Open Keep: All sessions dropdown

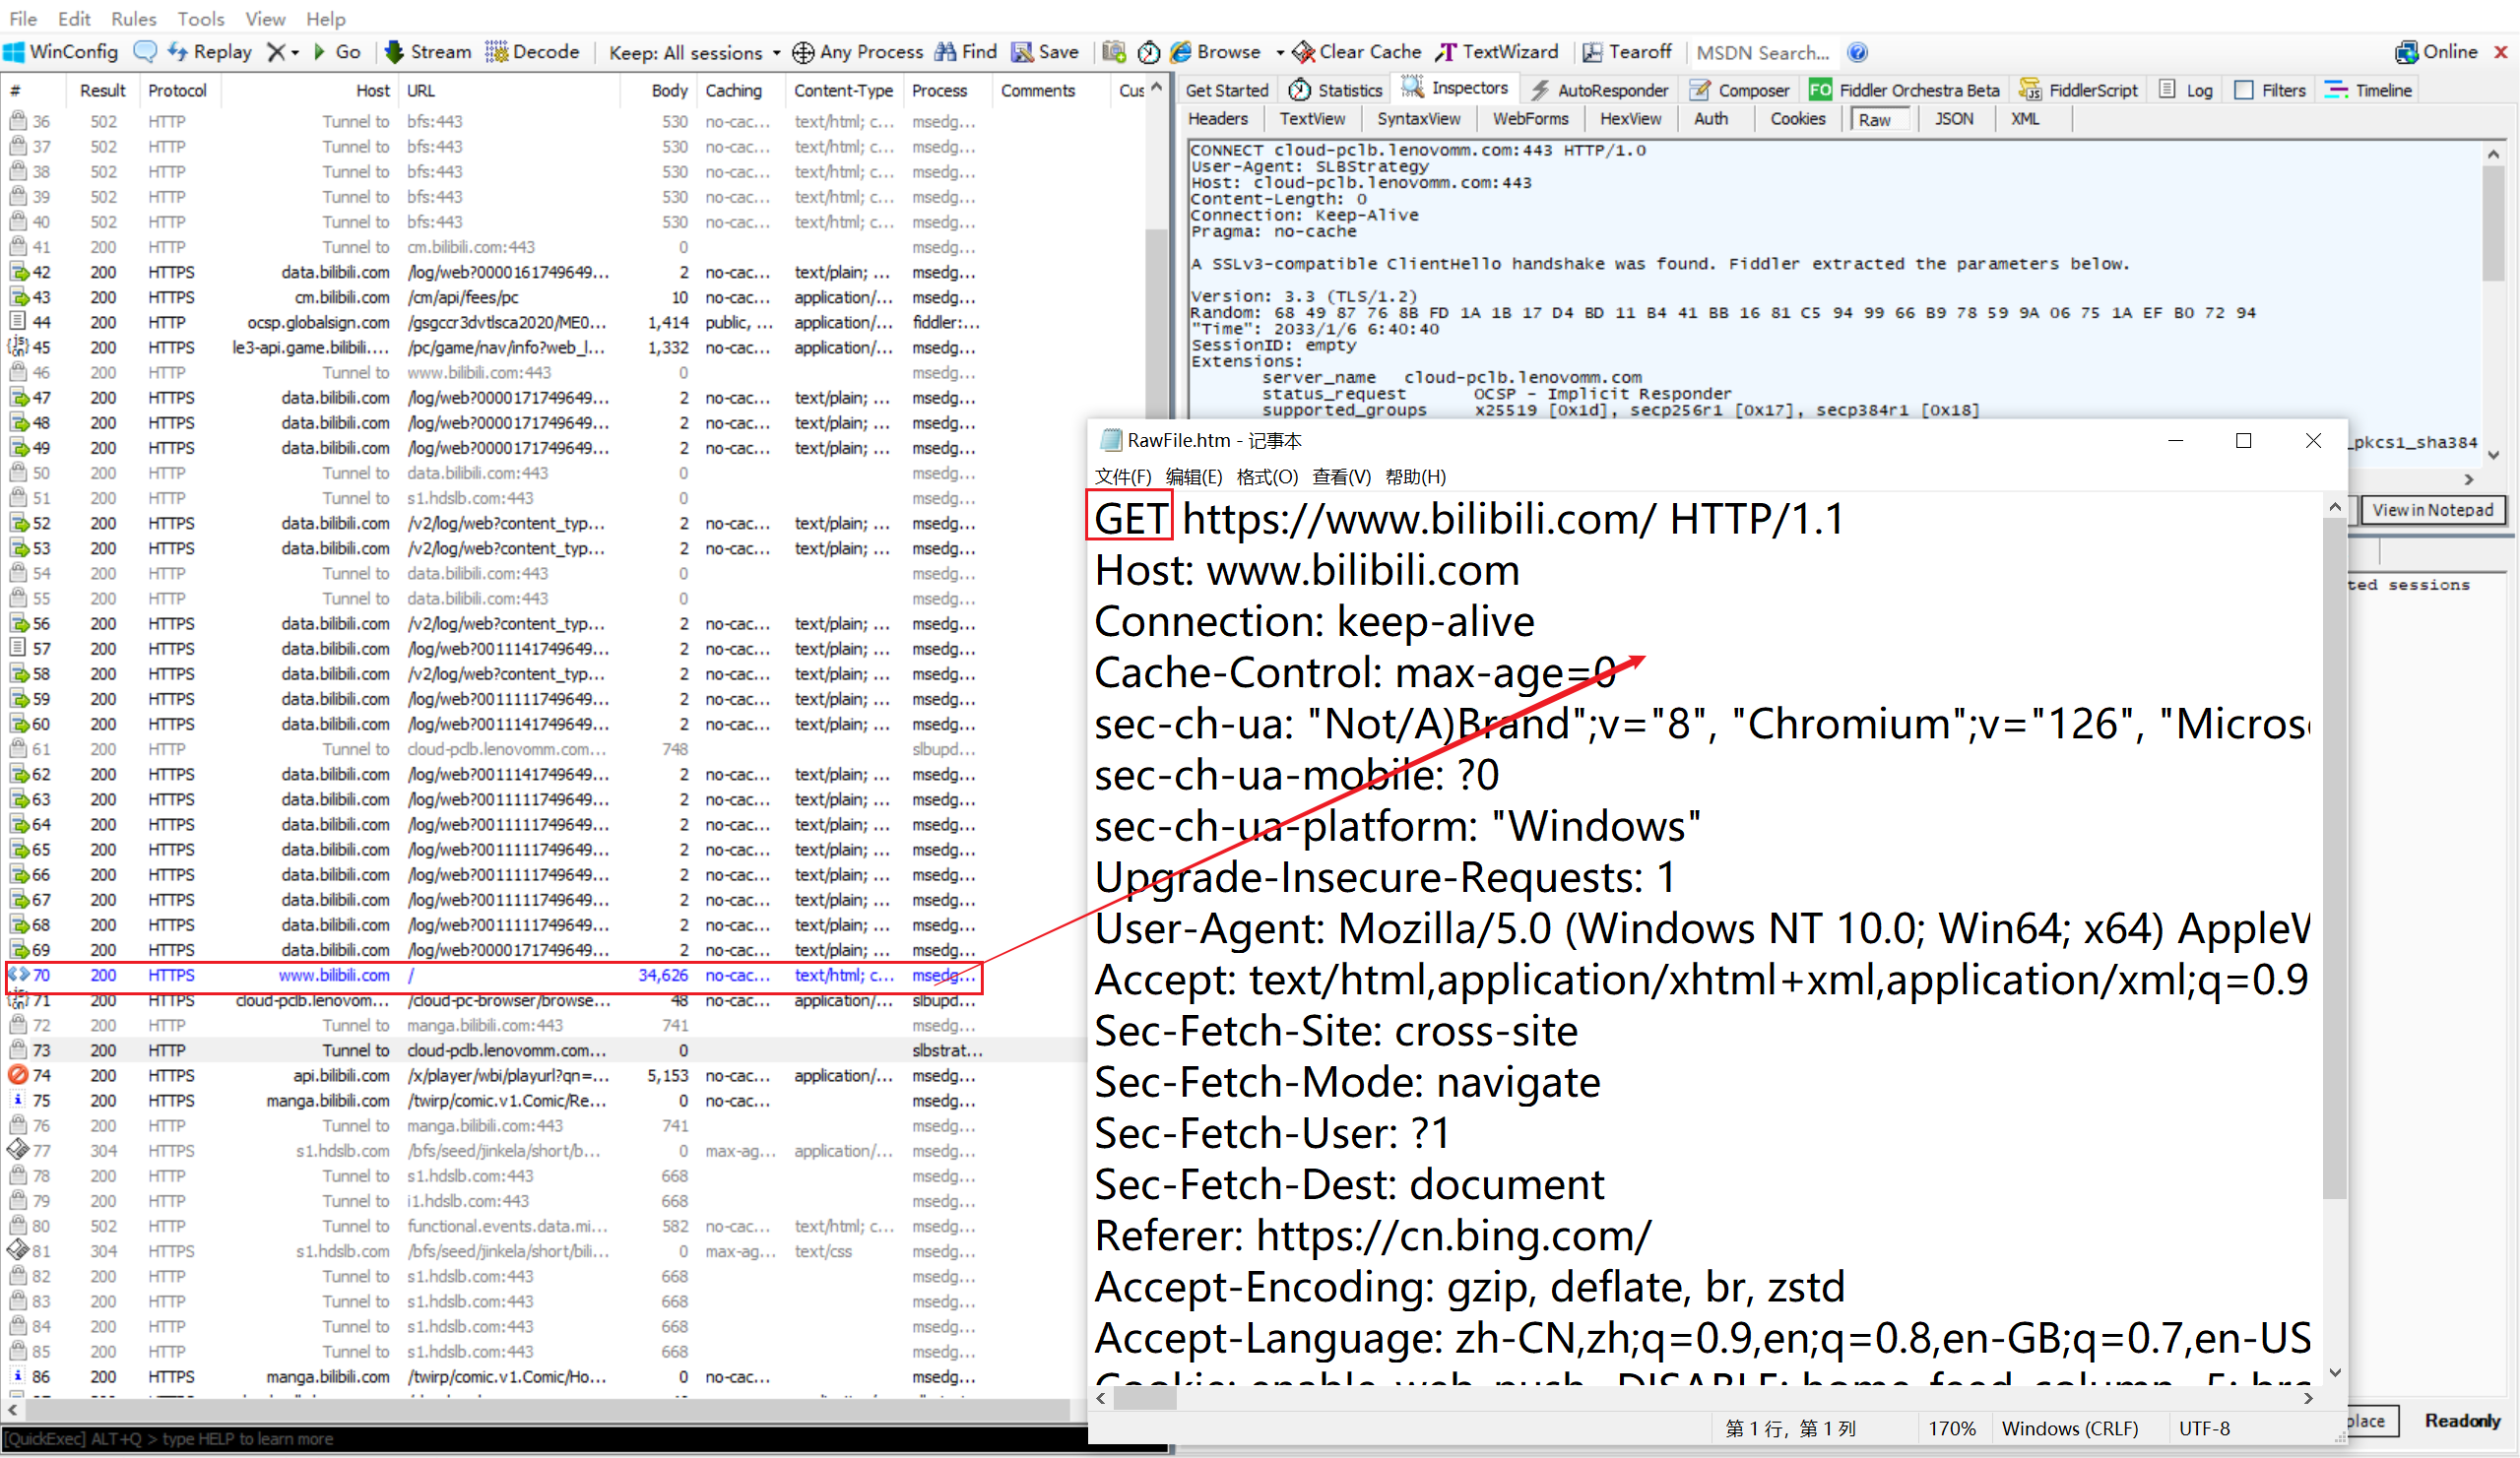point(694,52)
